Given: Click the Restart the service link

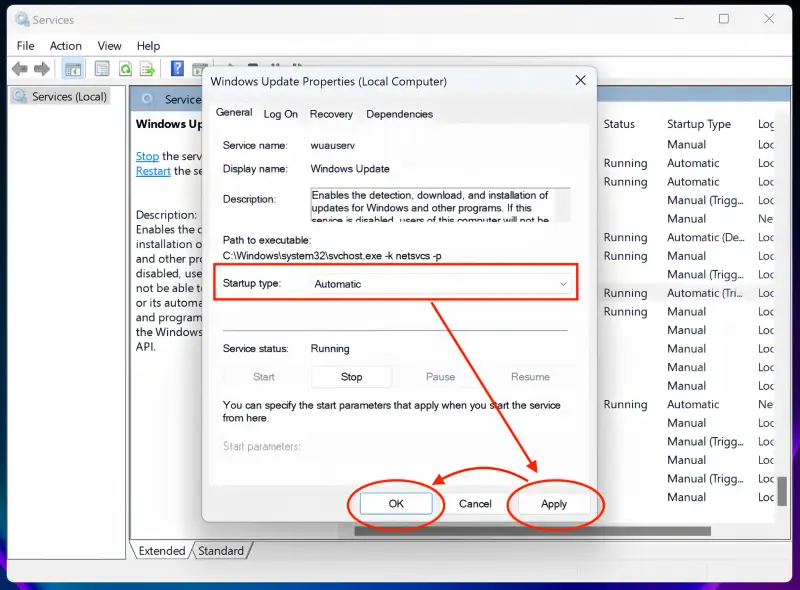Looking at the screenshot, I should pyautogui.click(x=153, y=171).
